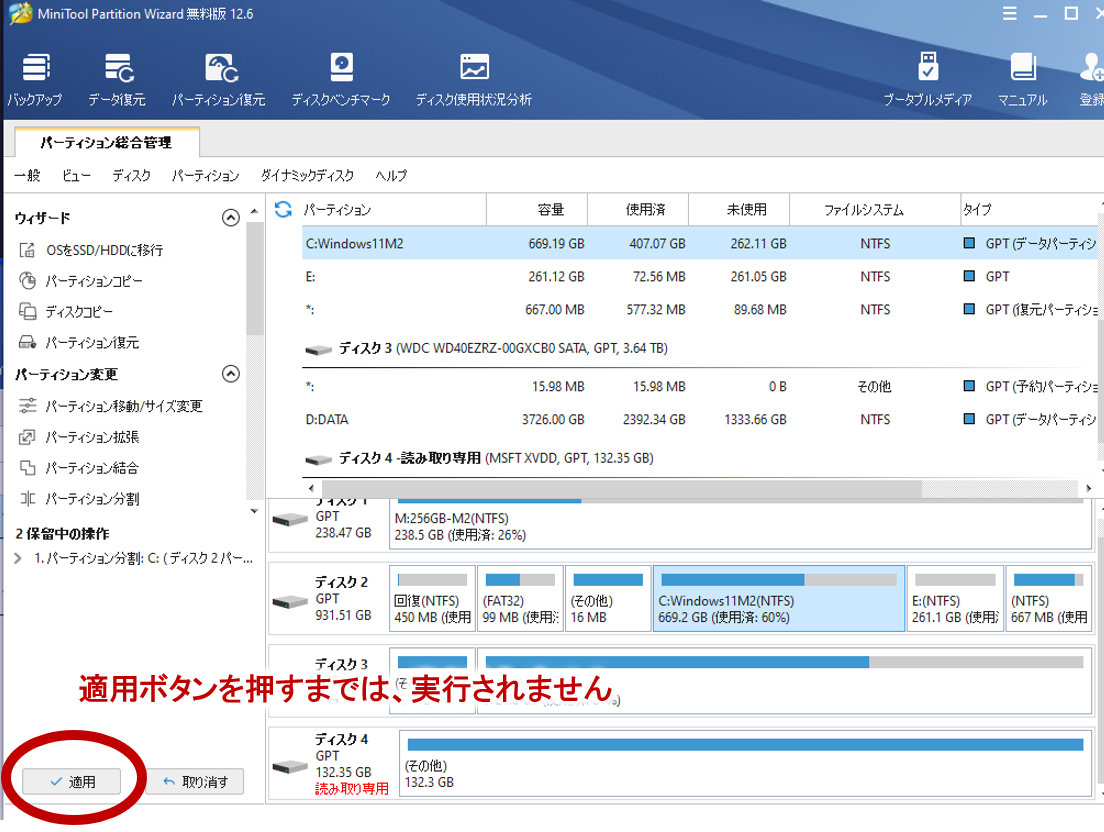
Task: Start ディスクベンチマーク disk benchmark
Action: (x=341, y=80)
